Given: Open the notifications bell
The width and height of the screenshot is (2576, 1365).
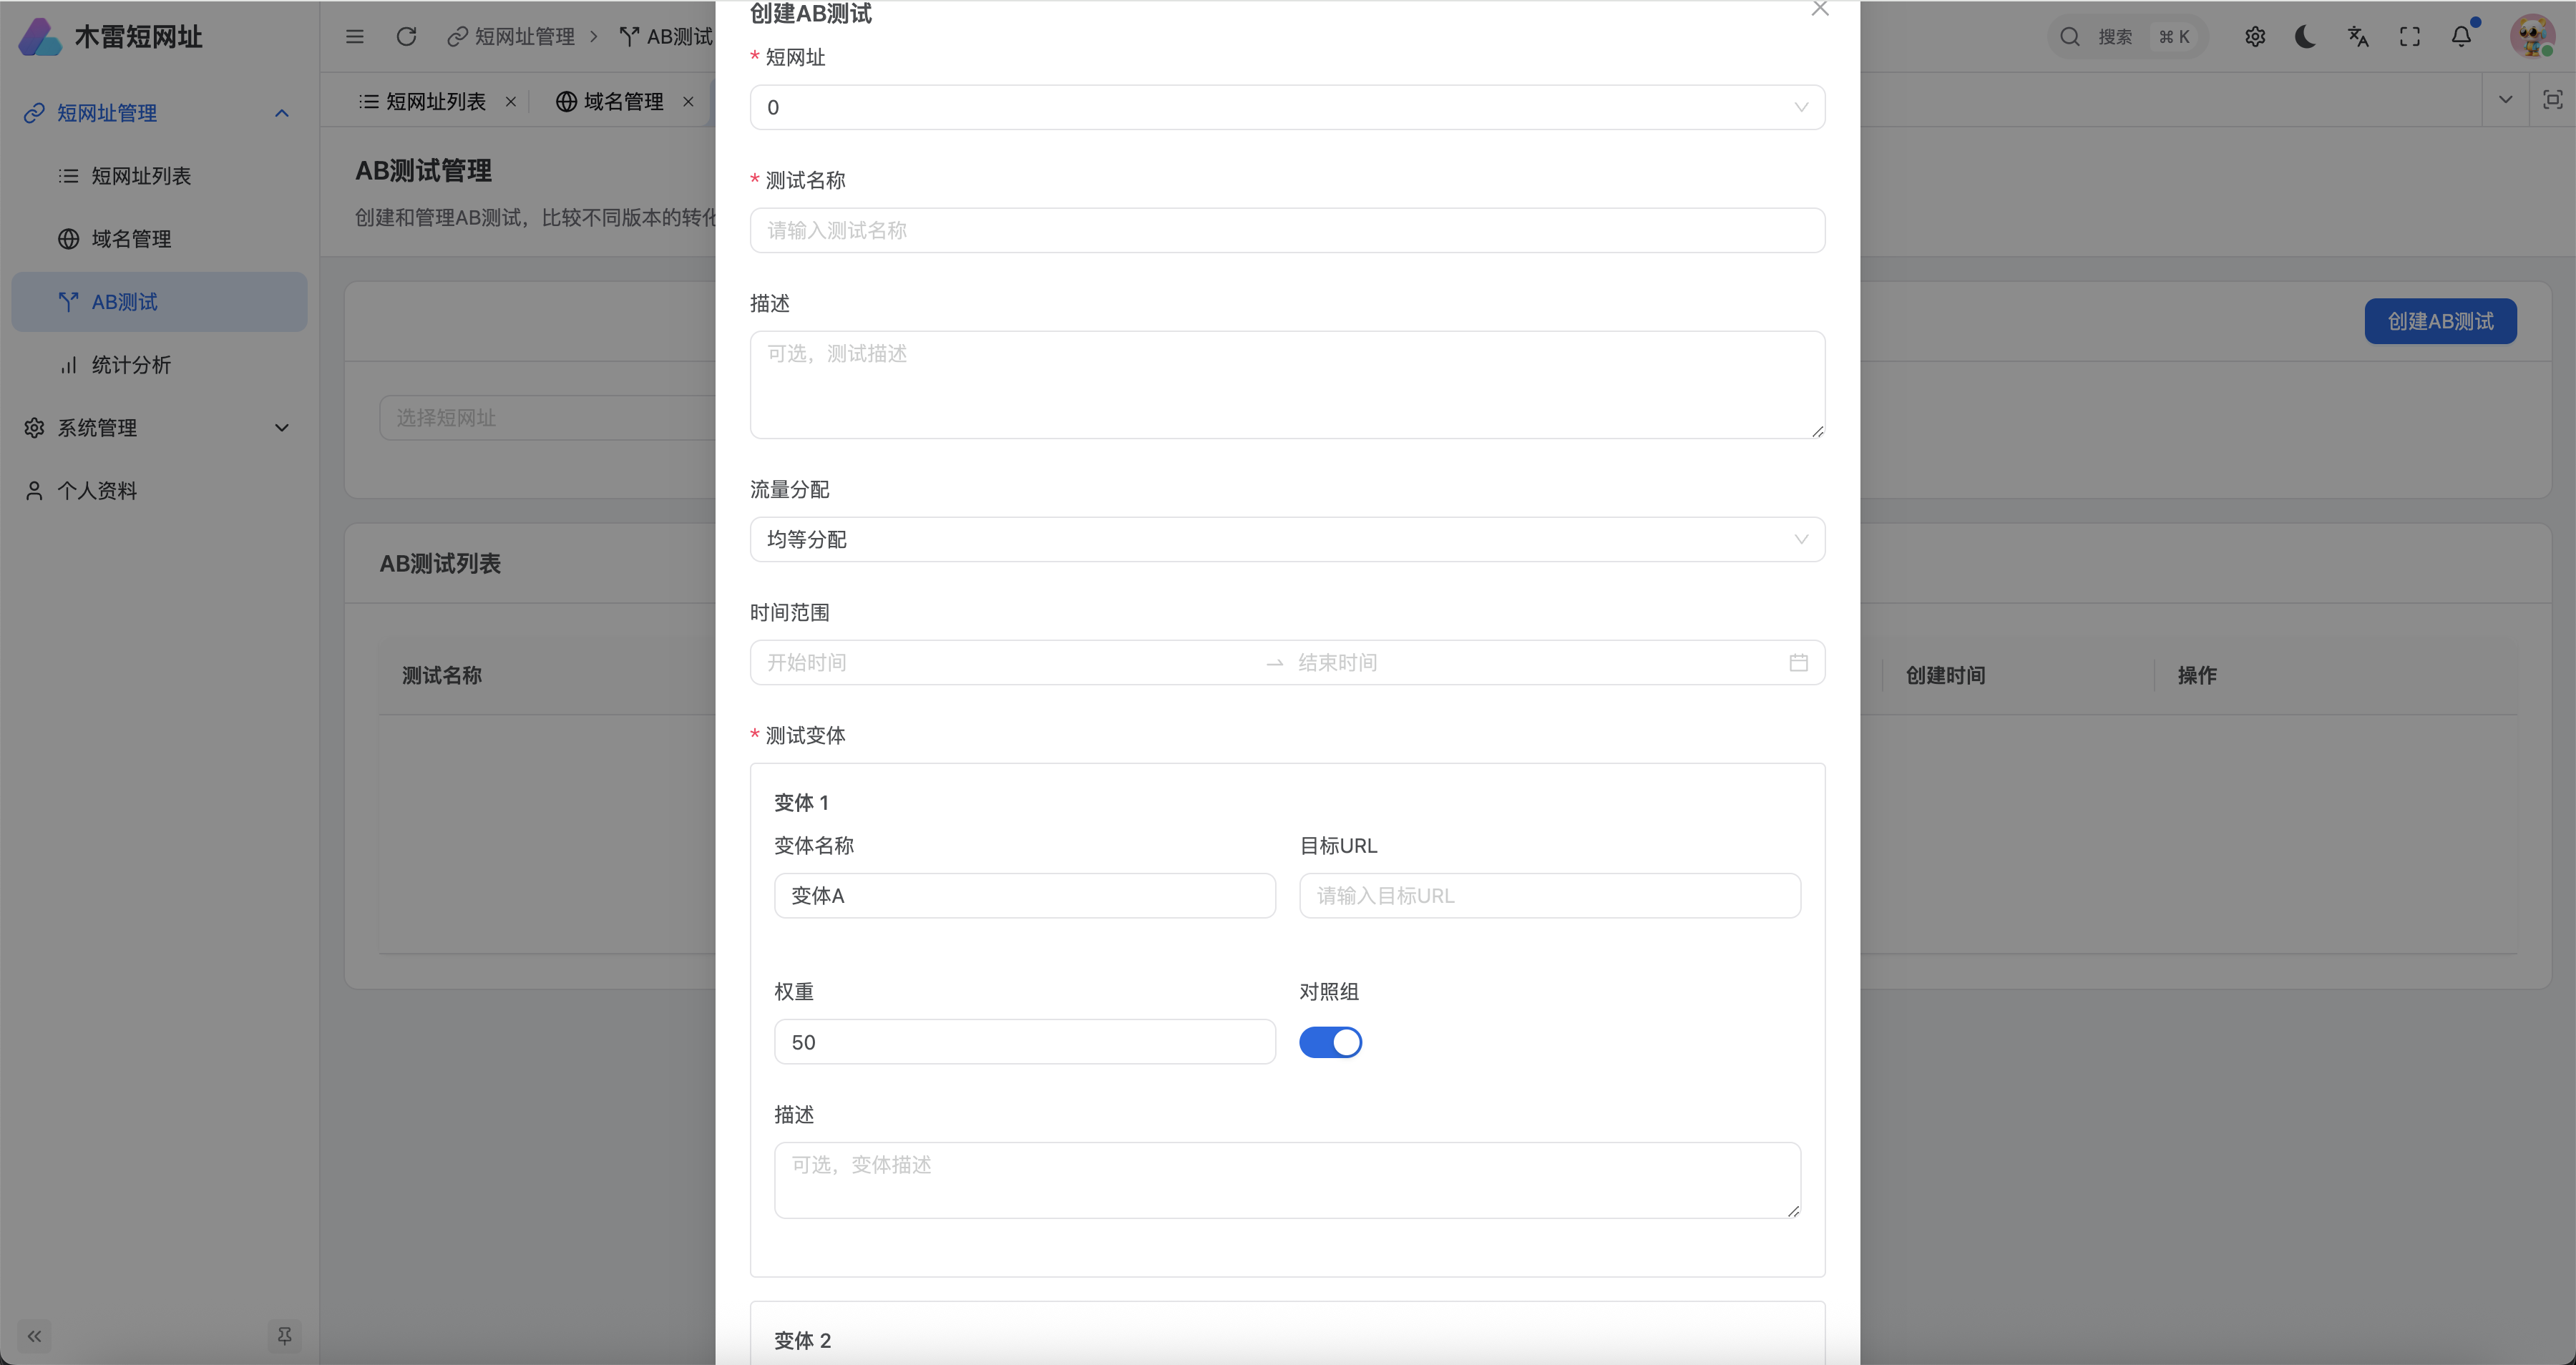Looking at the screenshot, I should pos(2461,36).
